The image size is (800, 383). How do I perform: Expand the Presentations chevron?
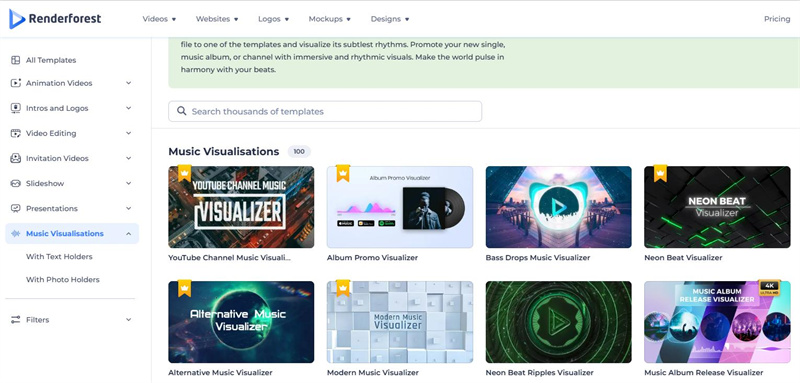pyautogui.click(x=129, y=208)
